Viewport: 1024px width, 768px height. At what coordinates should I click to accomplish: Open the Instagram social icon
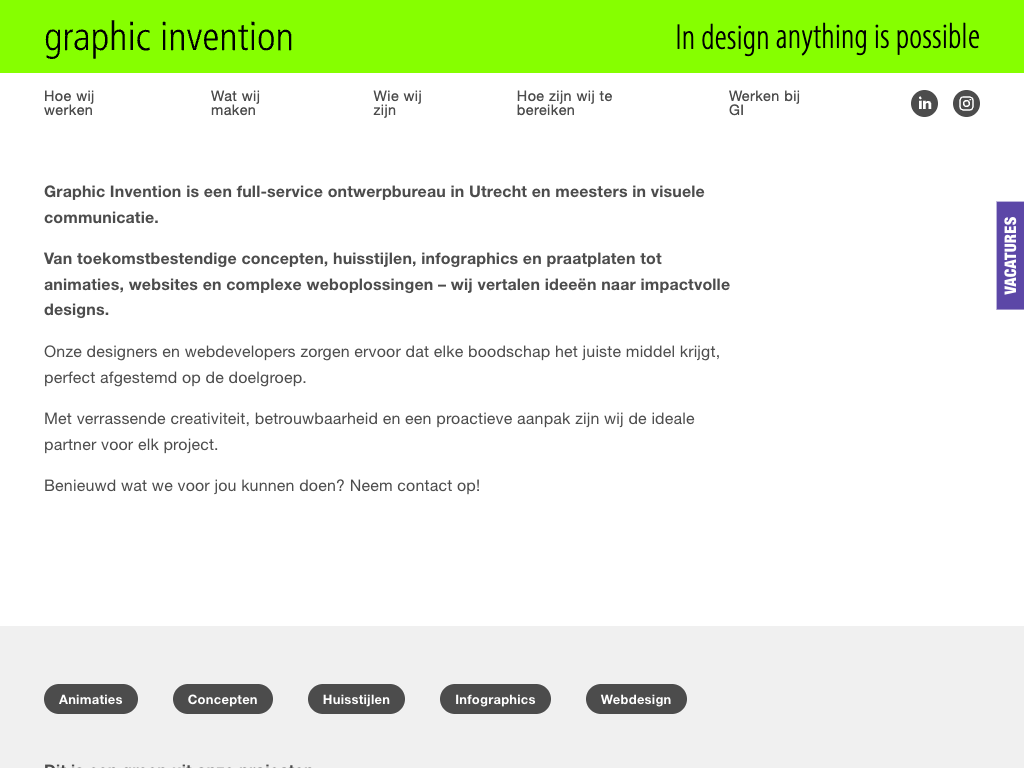(x=966, y=103)
